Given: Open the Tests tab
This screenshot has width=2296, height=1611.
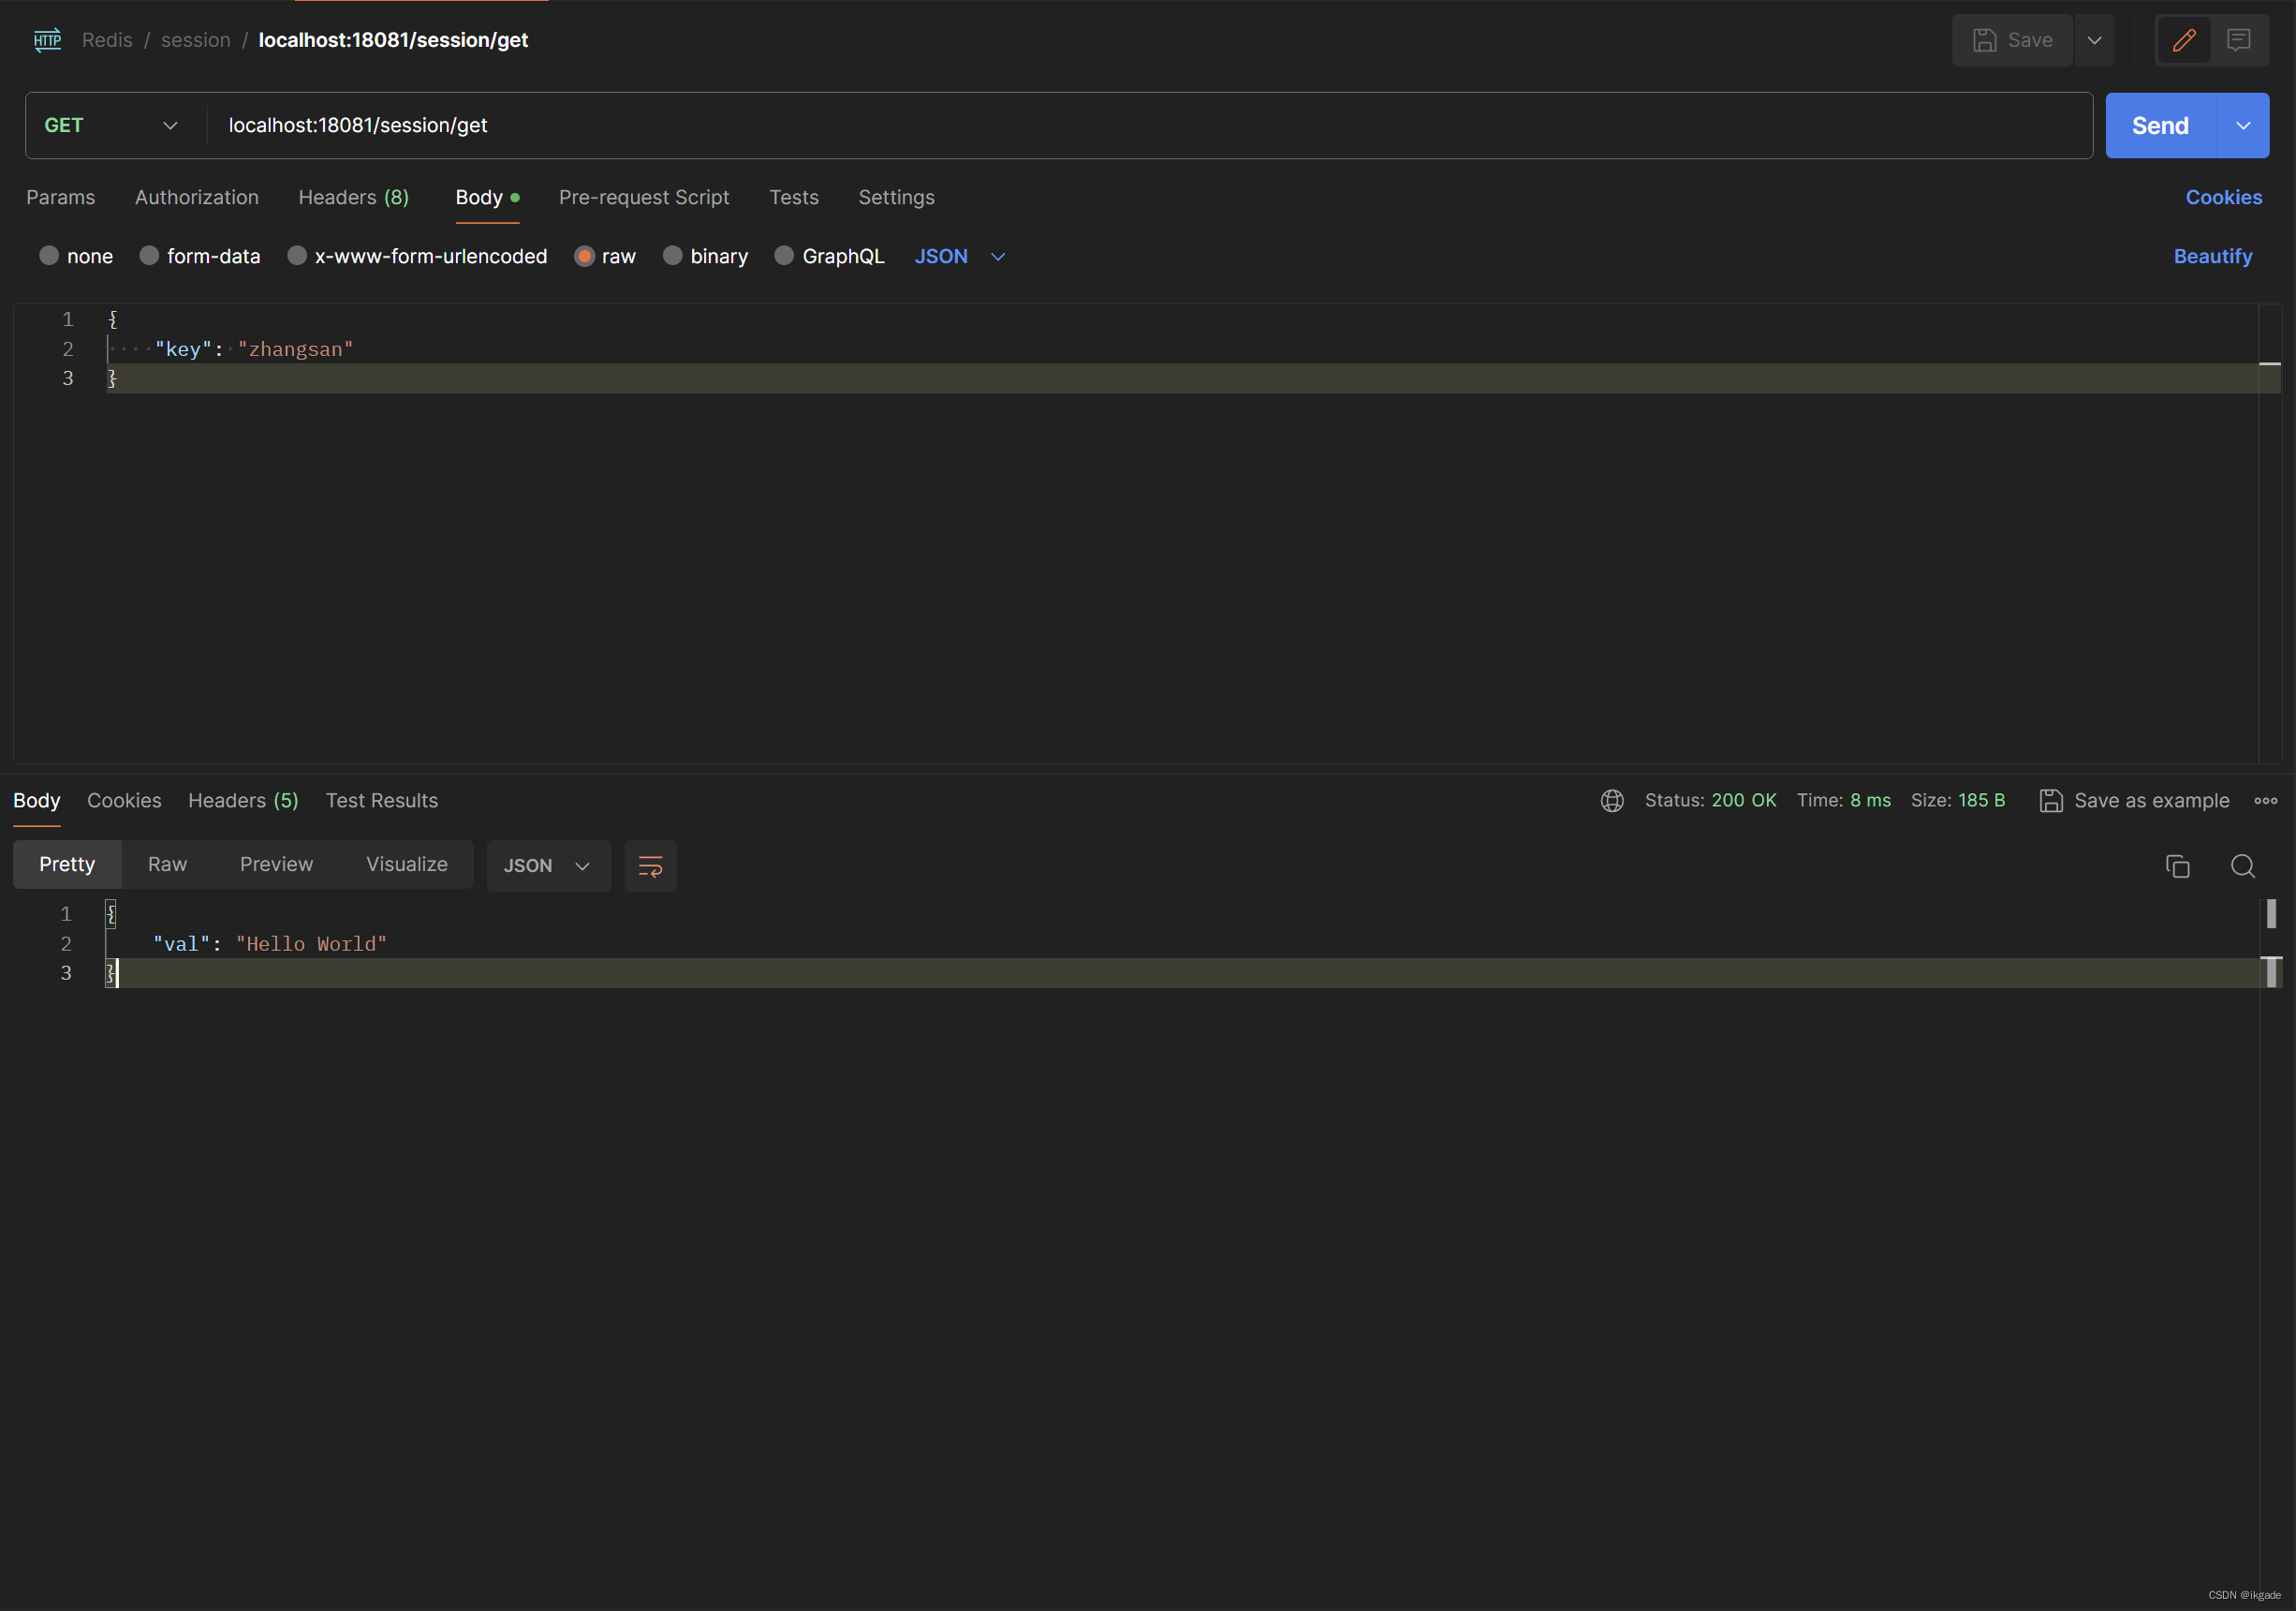Looking at the screenshot, I should pos(794,197).
